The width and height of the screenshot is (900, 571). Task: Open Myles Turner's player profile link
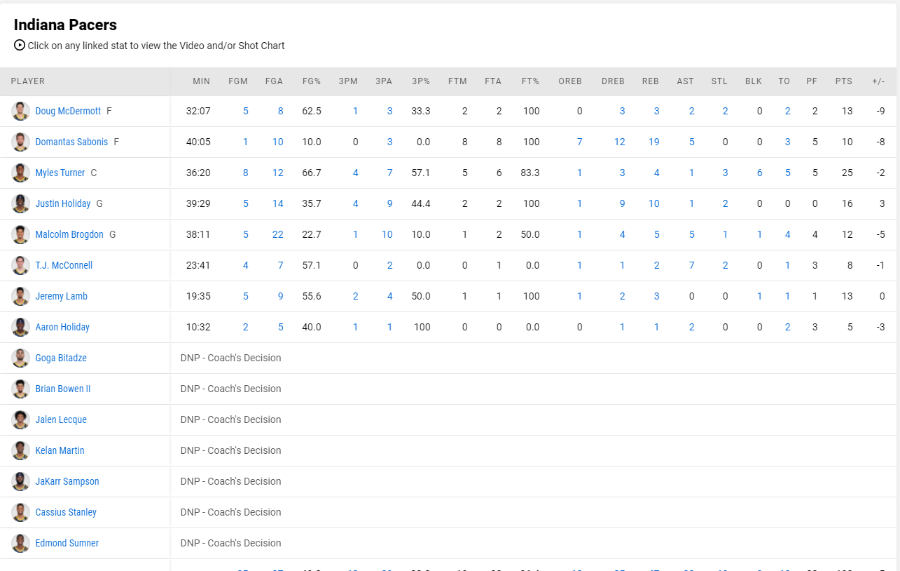60,173
